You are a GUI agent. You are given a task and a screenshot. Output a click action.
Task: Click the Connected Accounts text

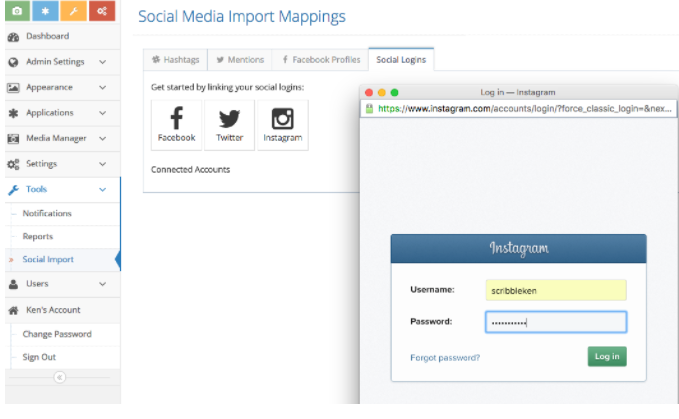191,170
